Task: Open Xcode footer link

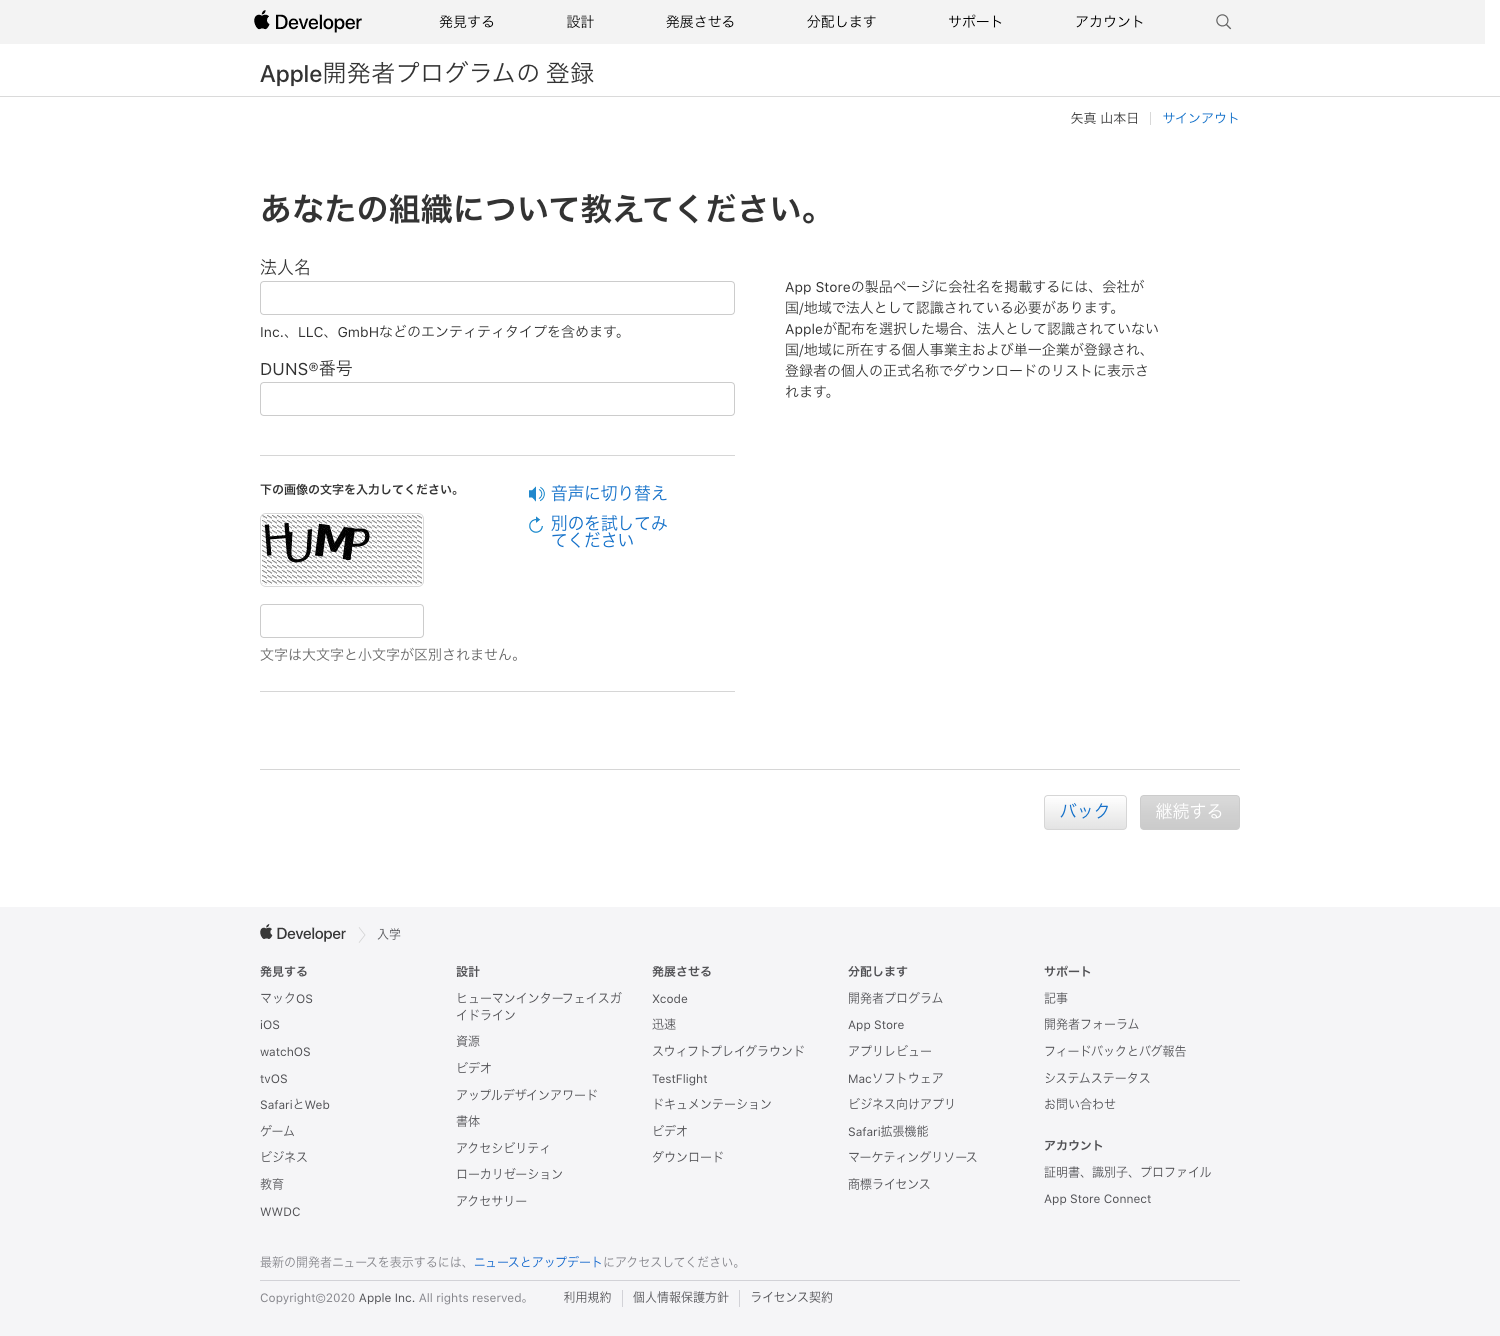Action: [670, 999]
